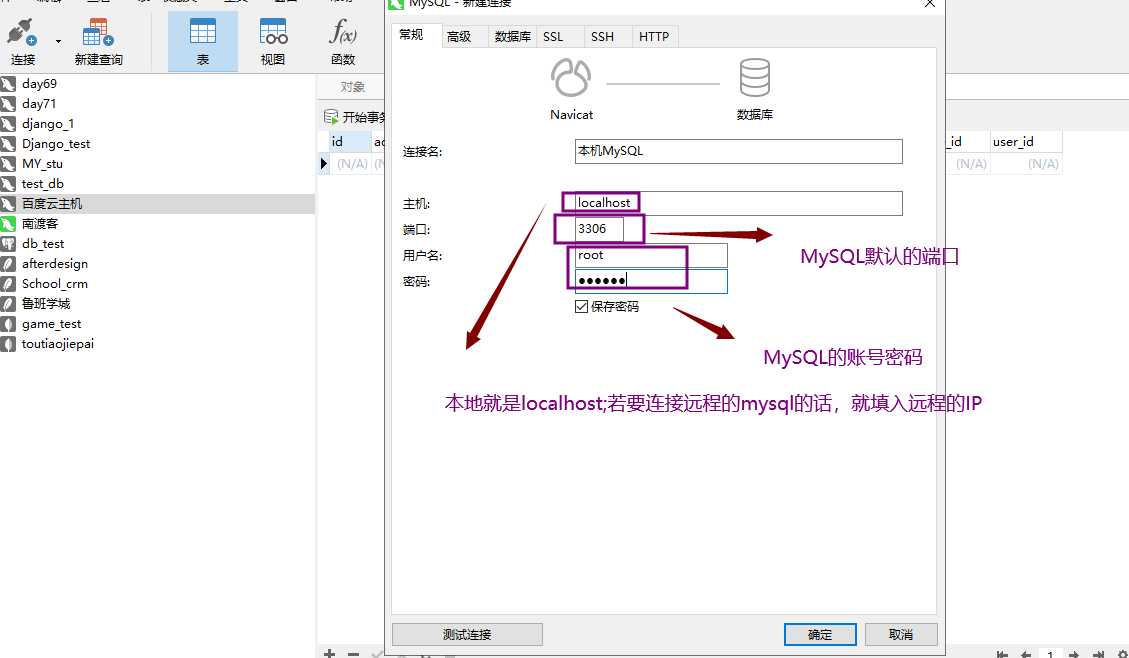Click the user_id column header
This screenshot has width=1129, height=658.
1025,142
